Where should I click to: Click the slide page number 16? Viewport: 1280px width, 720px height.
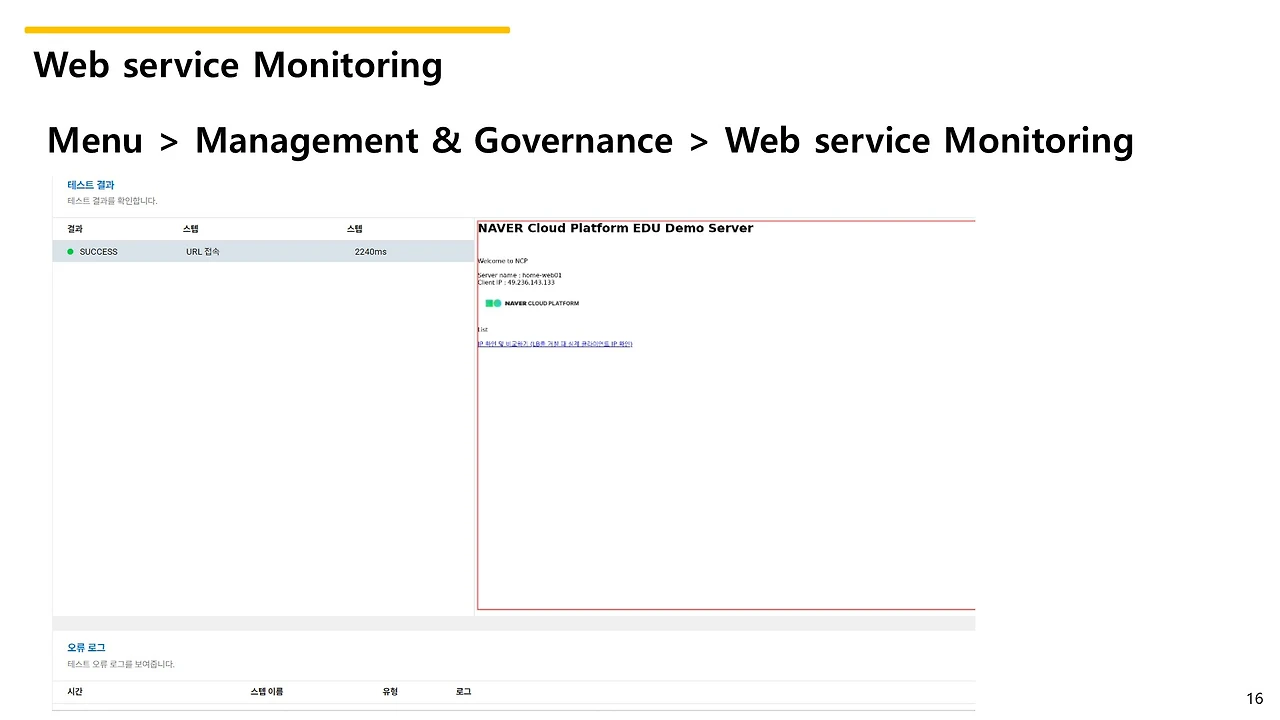1255,698
